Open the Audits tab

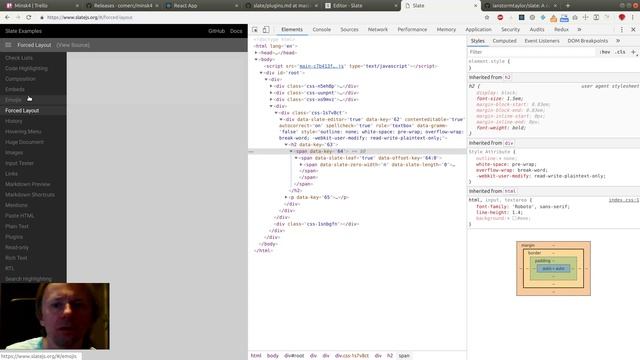click(x=537, y=30)
